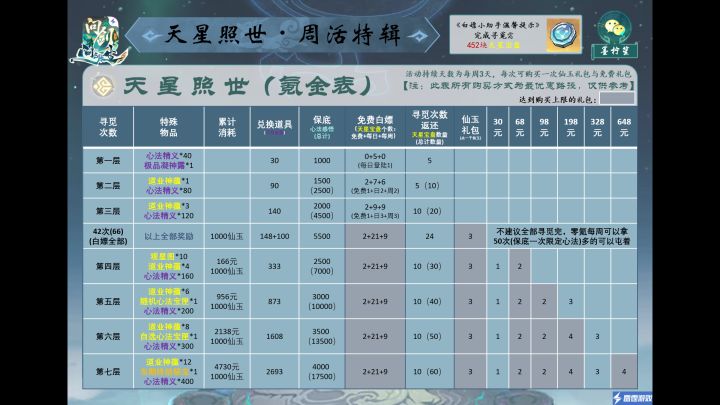720x405 pixels.
Task: Click the 30元 column header
Action: point(498,127)
